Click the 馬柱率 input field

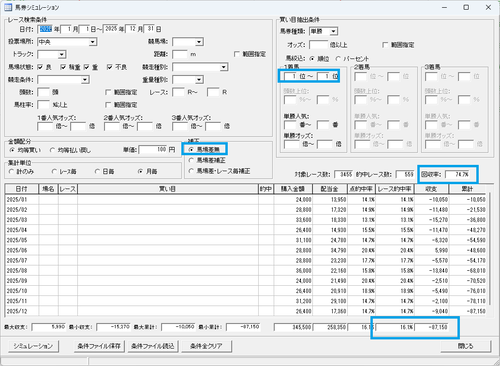point(44,105)
